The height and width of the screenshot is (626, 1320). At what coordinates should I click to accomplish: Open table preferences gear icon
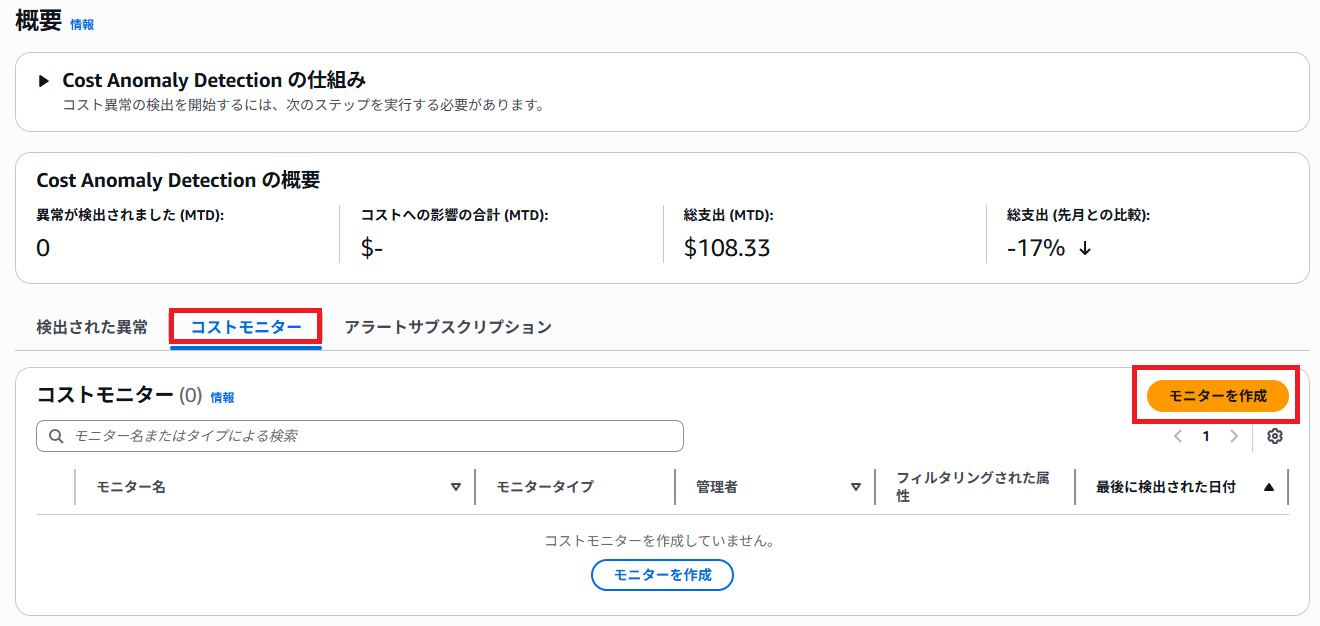point(1274,436)
